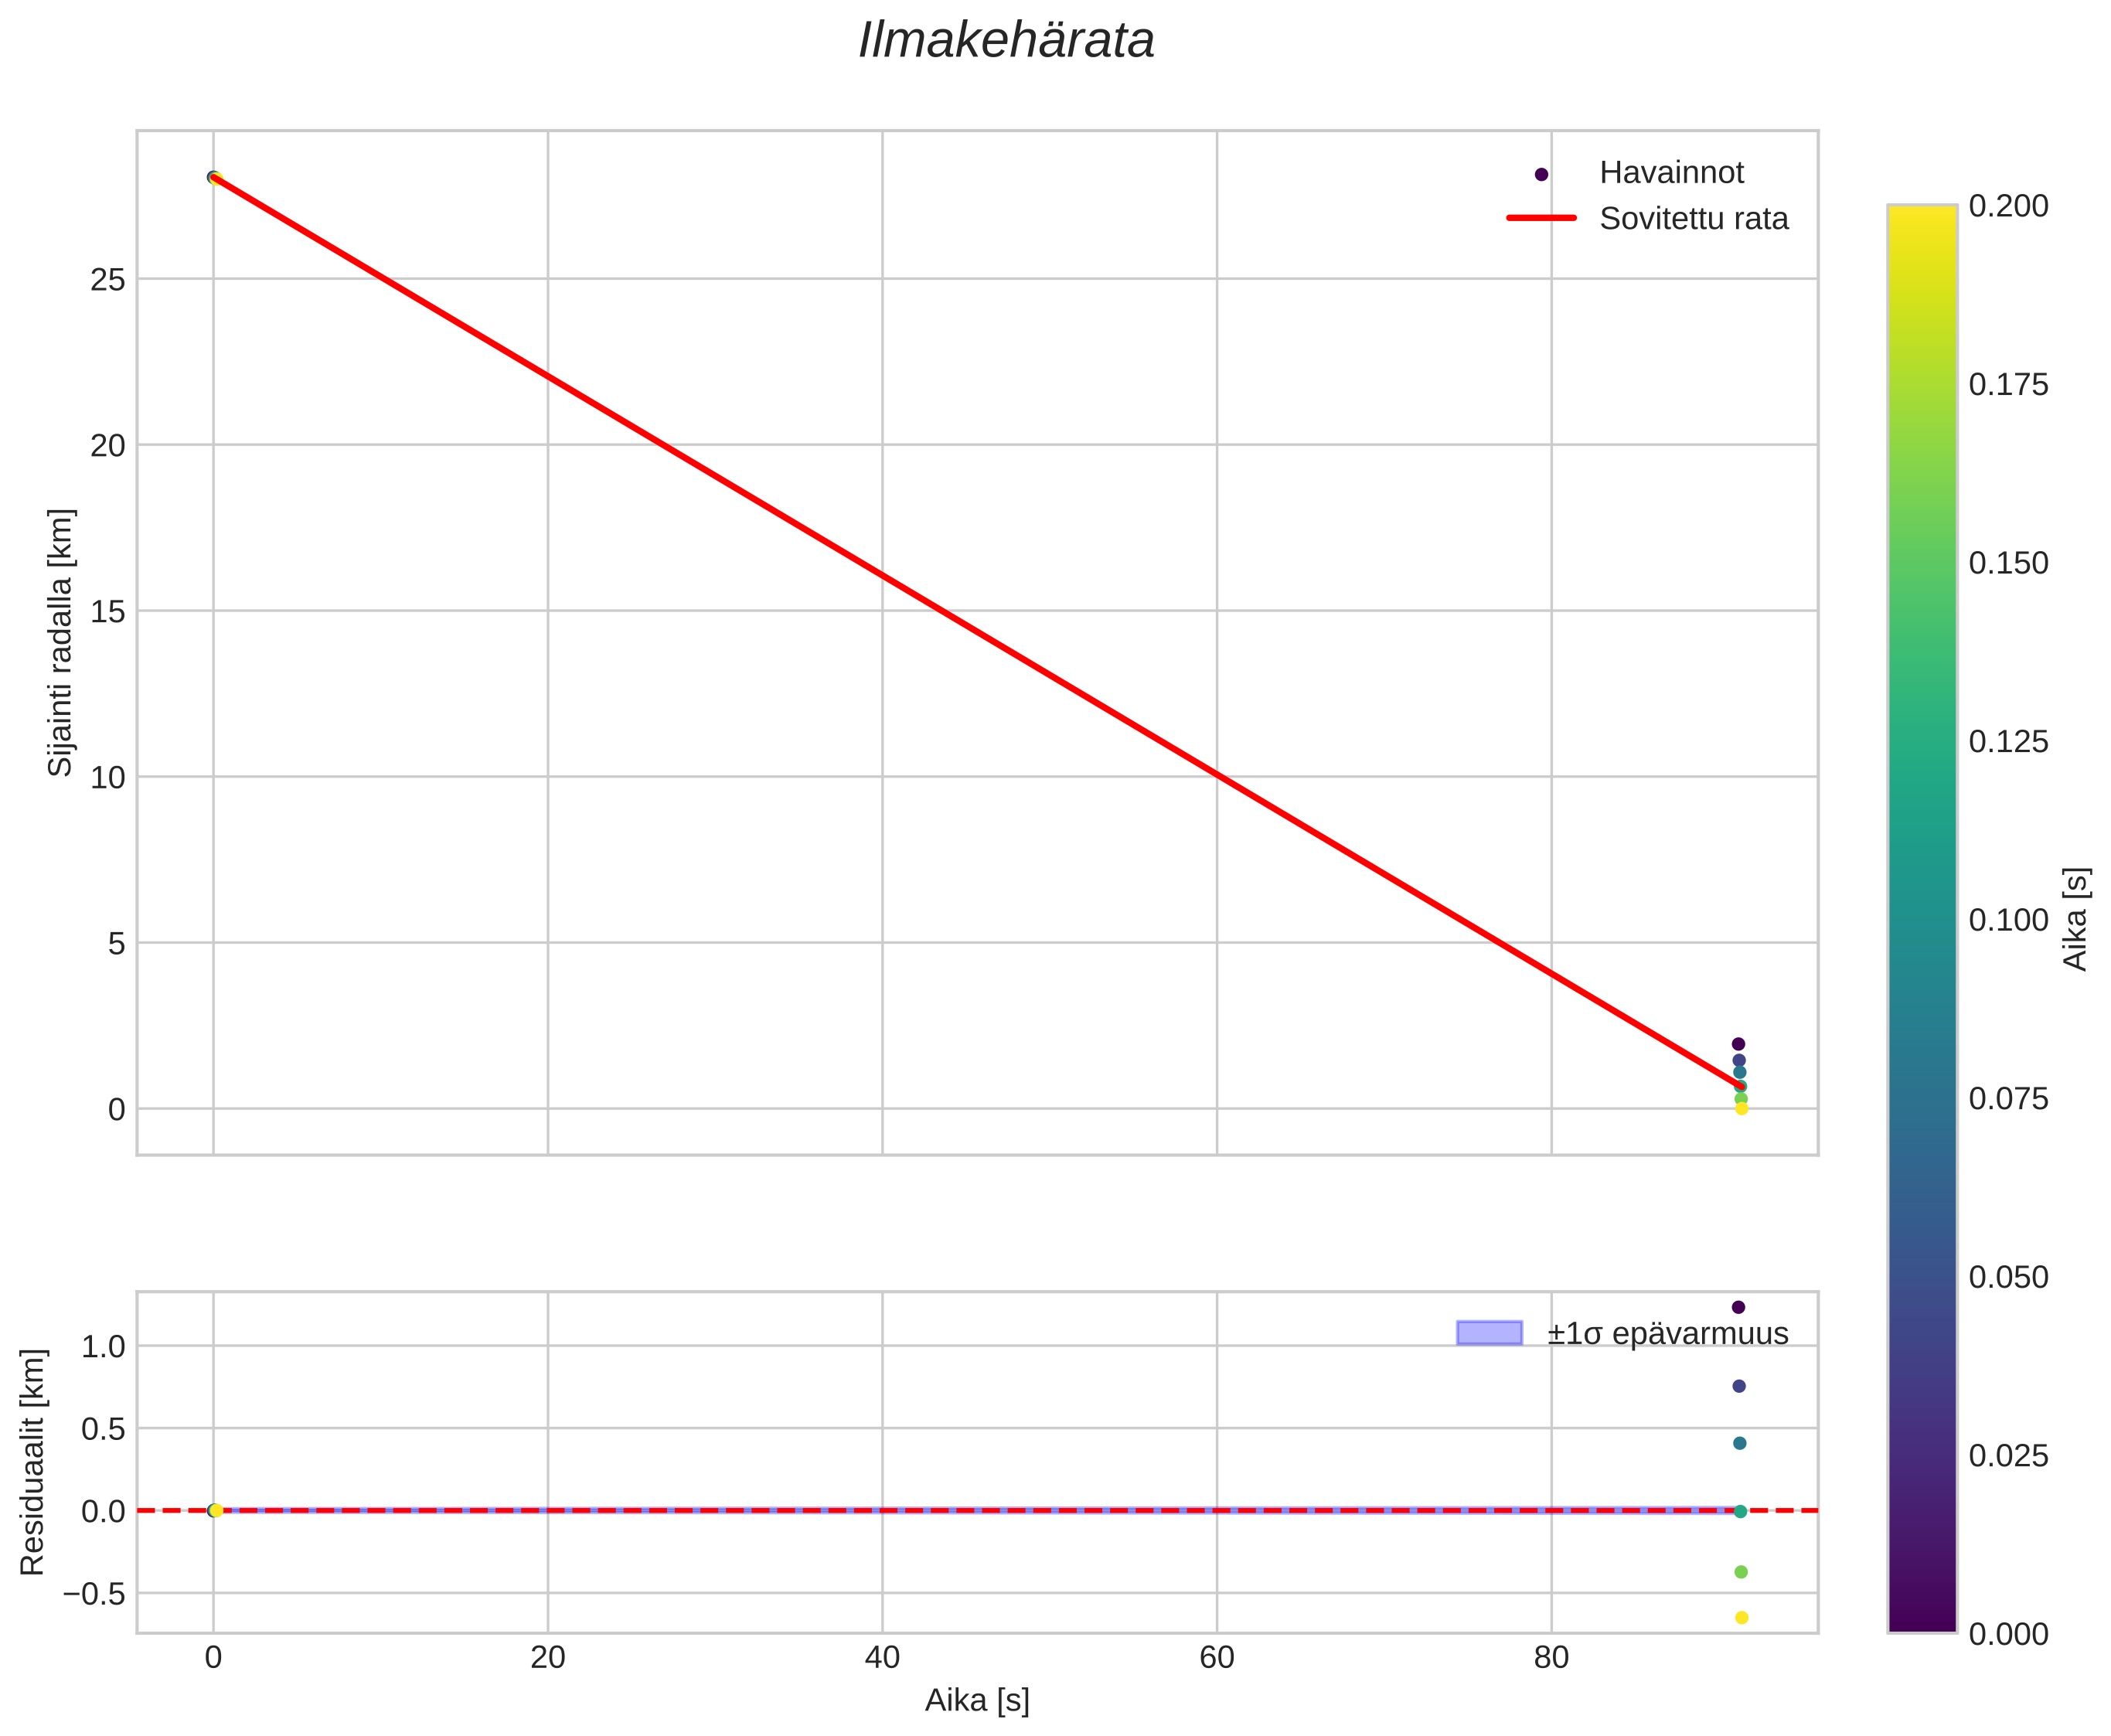
Task: Click the Sijainti radalla [km] y-axis label
Action: (60, 642)
